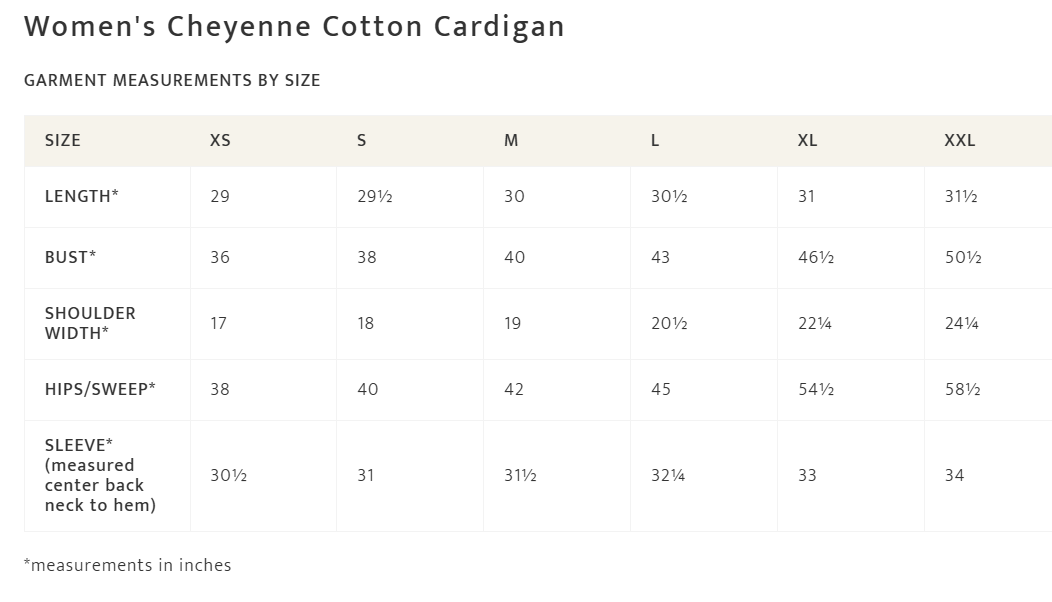1052x602 pixels.
Task: Click the "Garment Measurements by Size" subheading
Action: pos(172,80)
